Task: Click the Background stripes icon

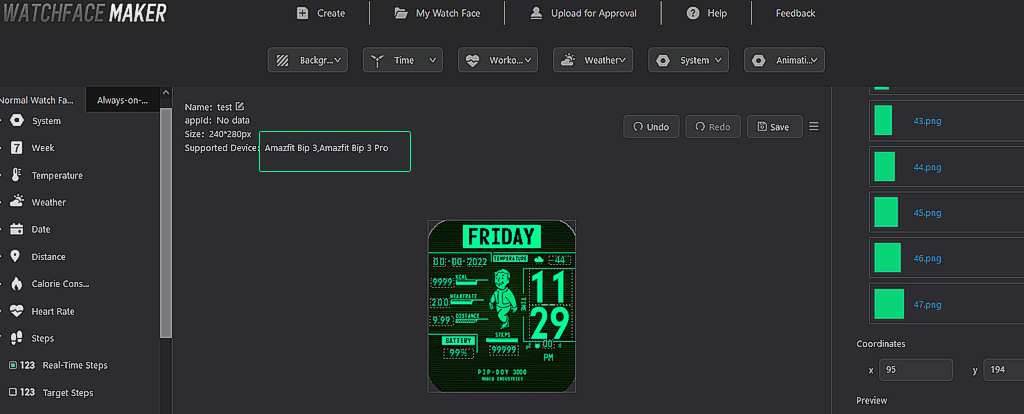Action: (283, 60)
